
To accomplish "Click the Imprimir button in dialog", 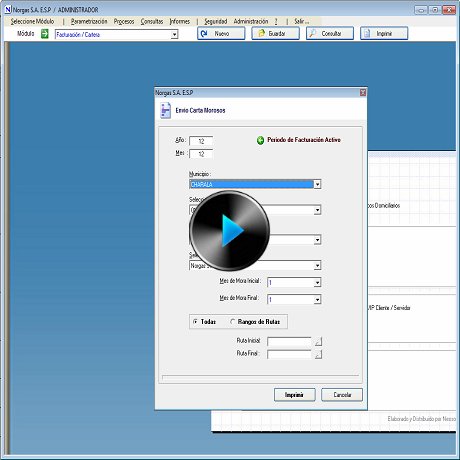I will coord(294,395).
